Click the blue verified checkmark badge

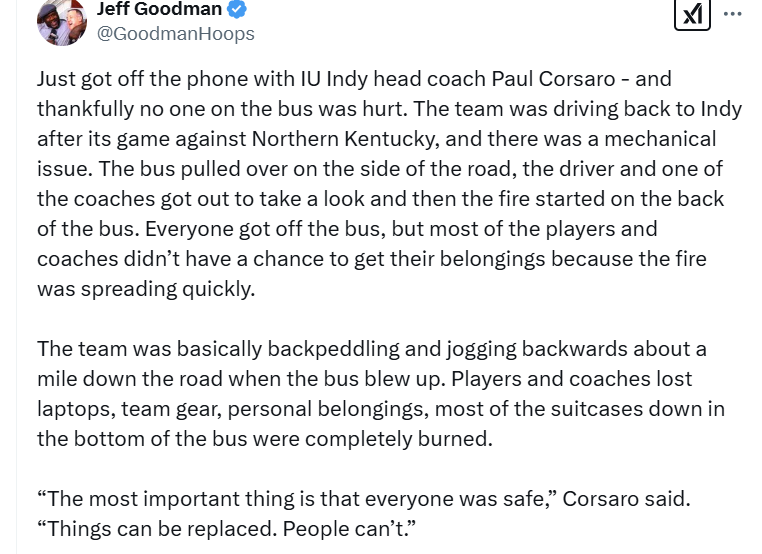tap(237, 9)
